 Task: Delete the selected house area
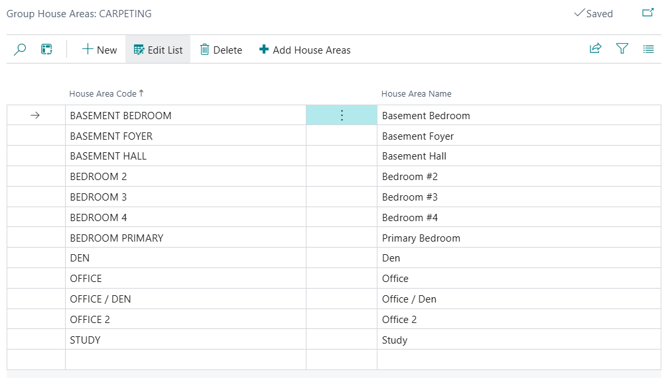pyautogui.click(x=221, y=50)
